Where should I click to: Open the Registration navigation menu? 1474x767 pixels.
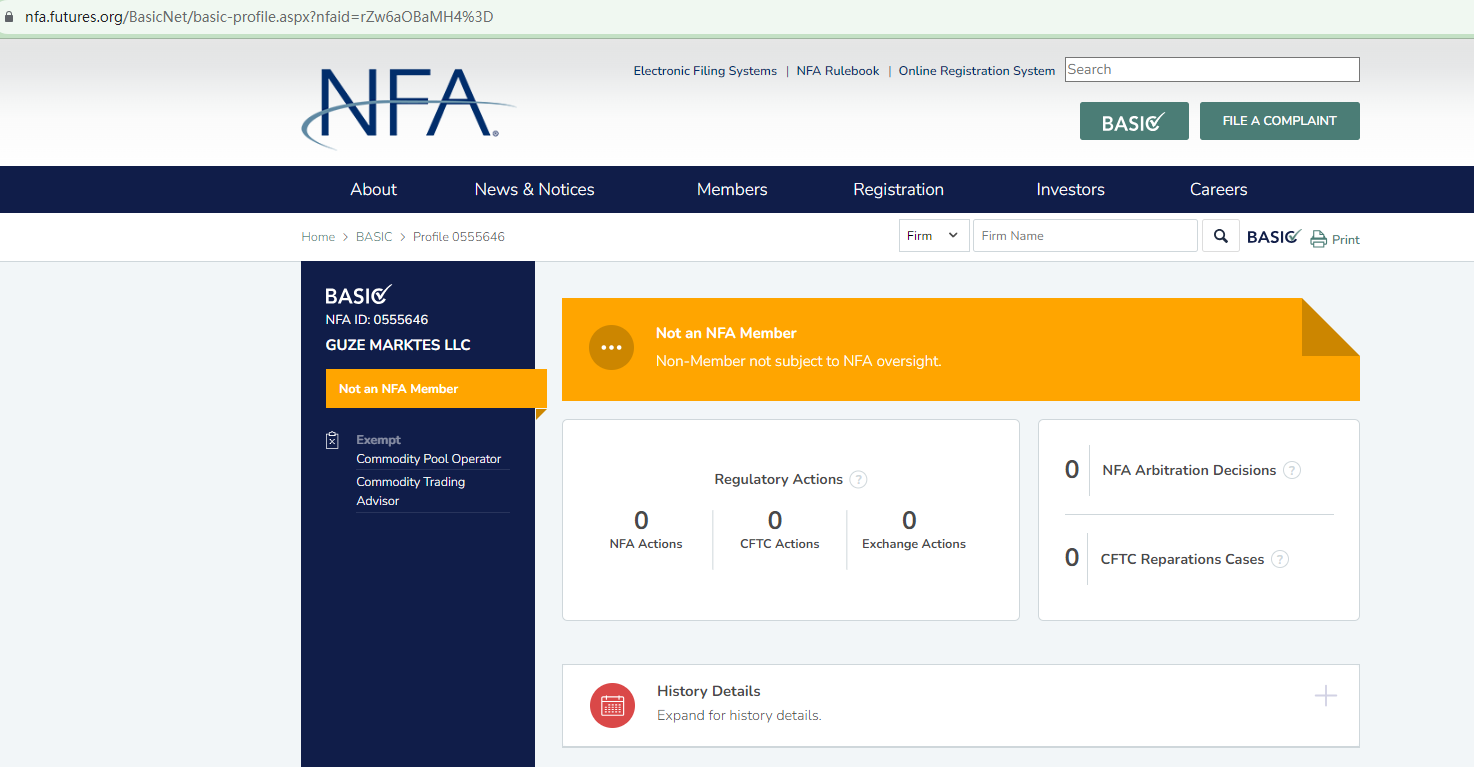[x=898, y=189]
